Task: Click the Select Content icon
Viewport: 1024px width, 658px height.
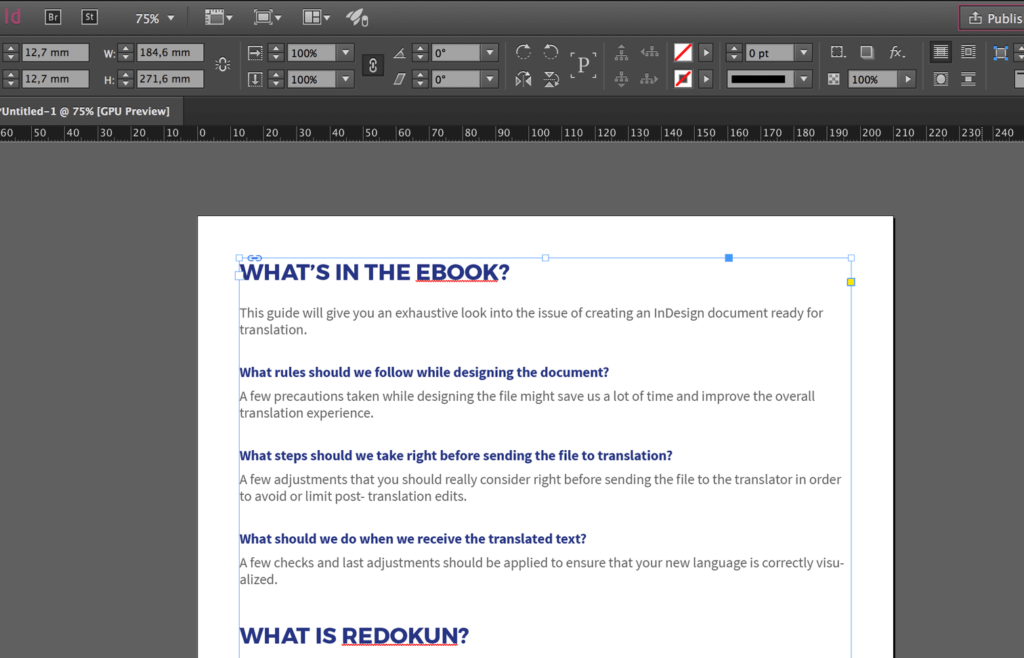Action: 621,79
